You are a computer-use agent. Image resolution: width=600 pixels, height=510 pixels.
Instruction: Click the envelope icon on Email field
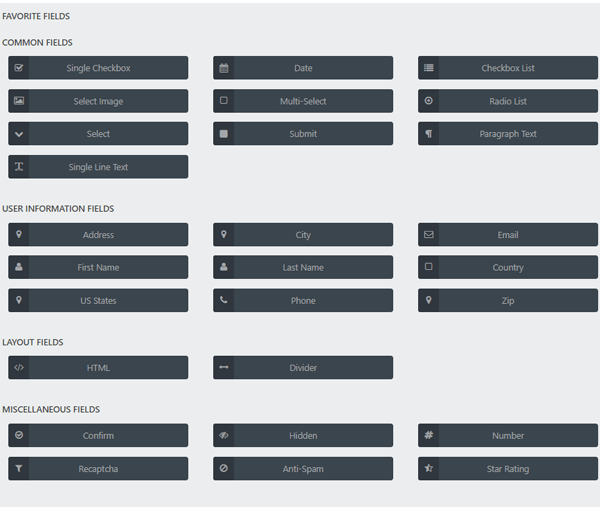click(x=429, y=235)
